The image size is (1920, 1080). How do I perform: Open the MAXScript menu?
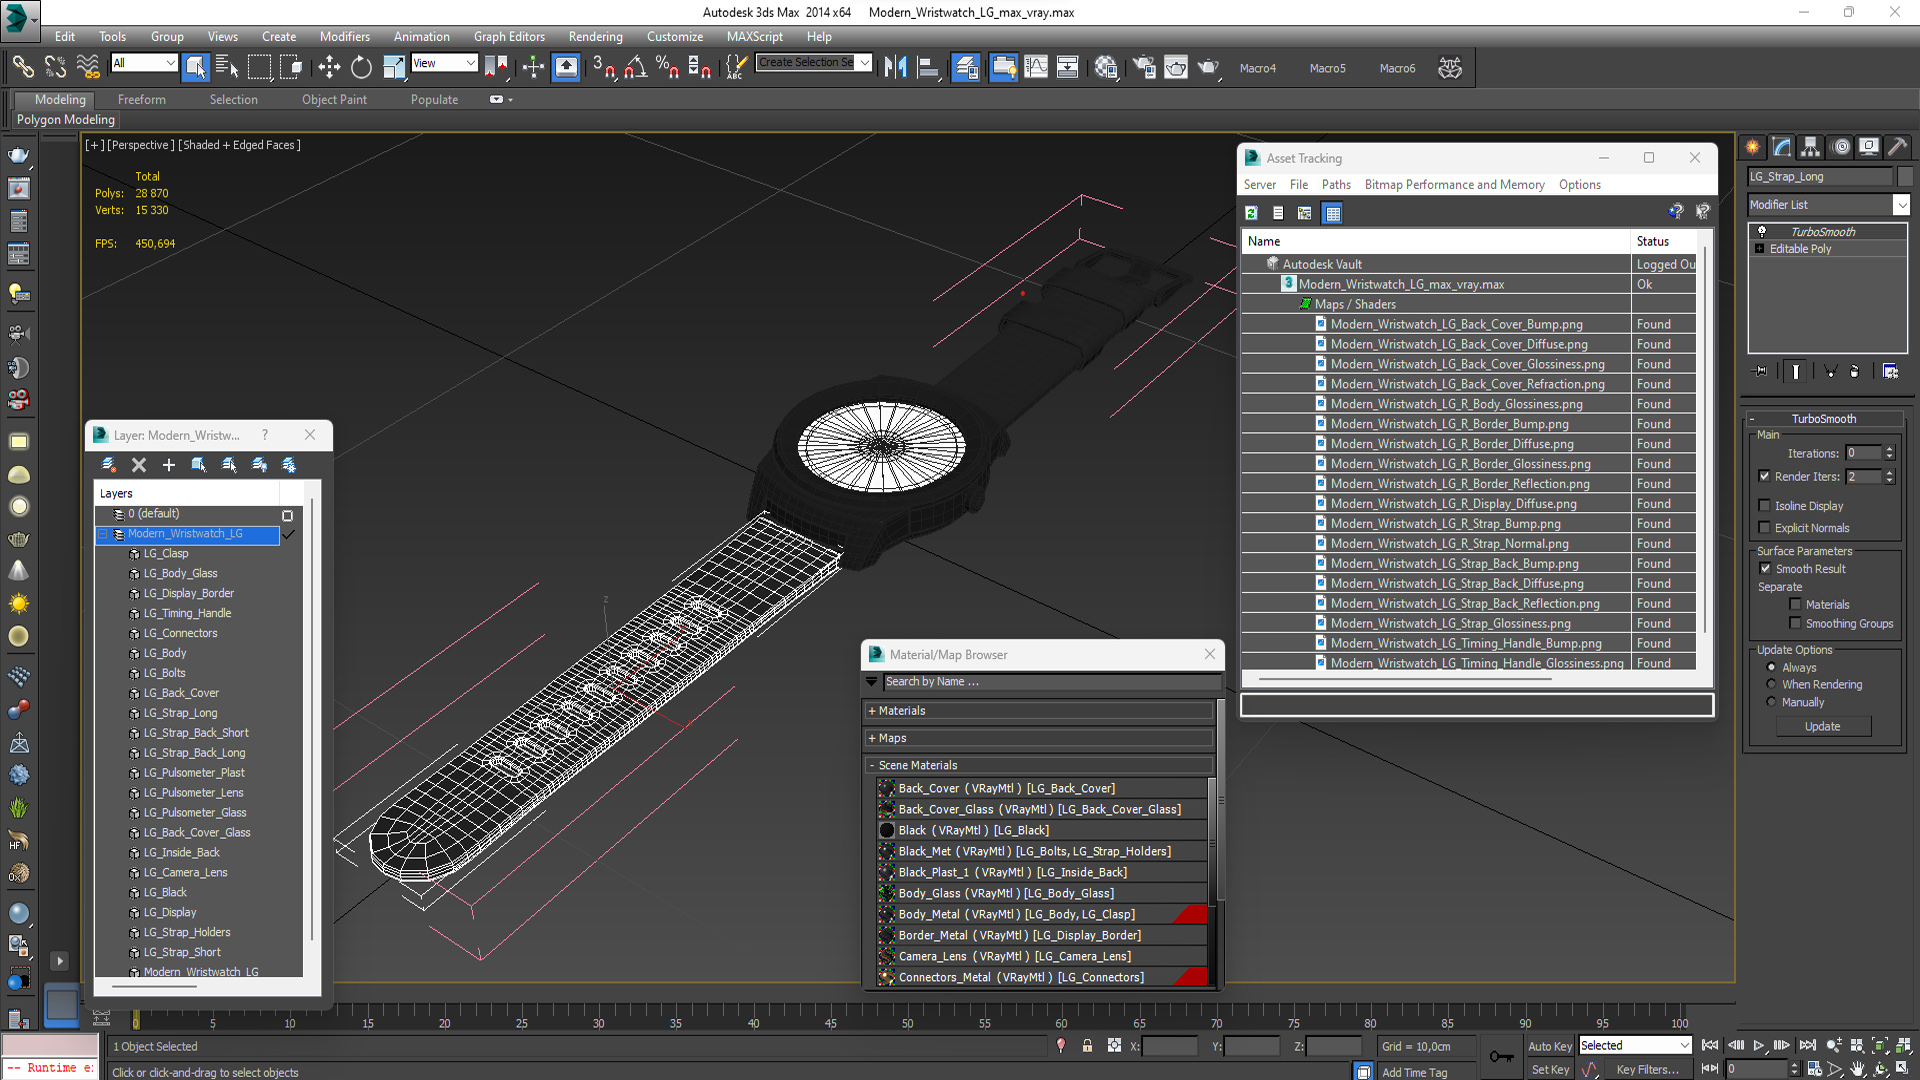tap(754, 36)
